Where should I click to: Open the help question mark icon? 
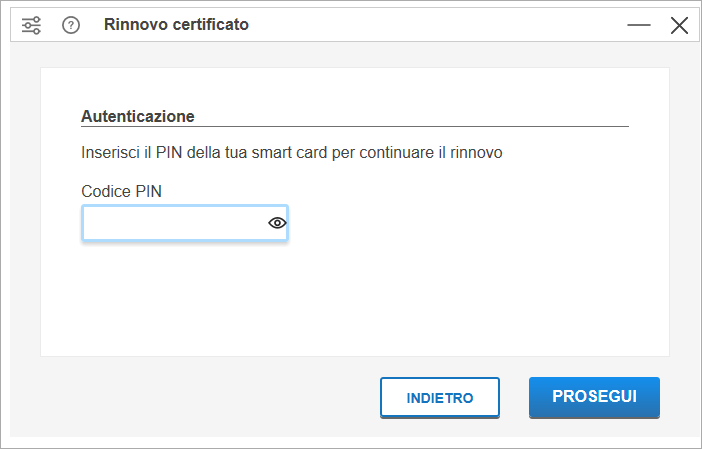click(x=71, y=25)
